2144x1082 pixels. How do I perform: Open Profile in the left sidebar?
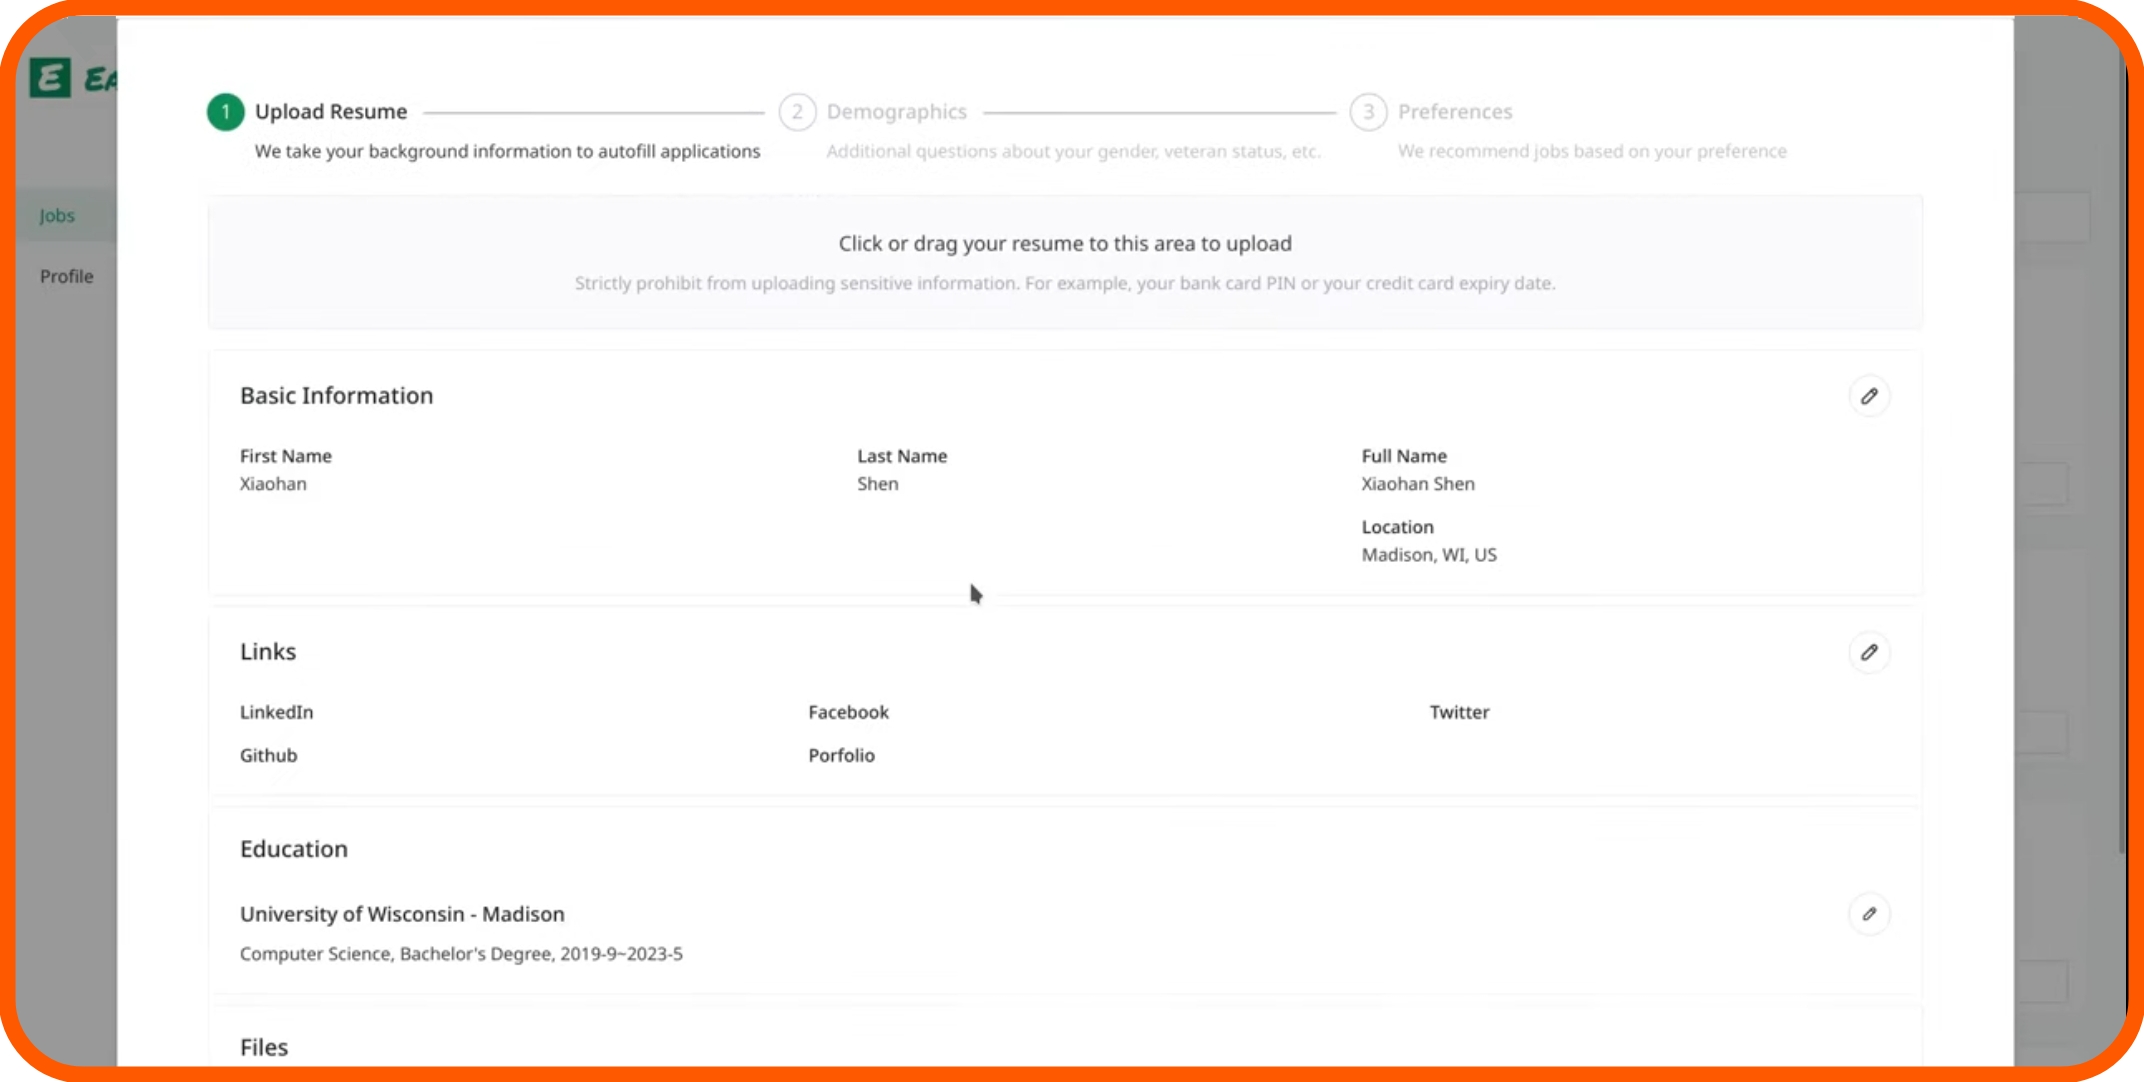(x=66, y=276)
